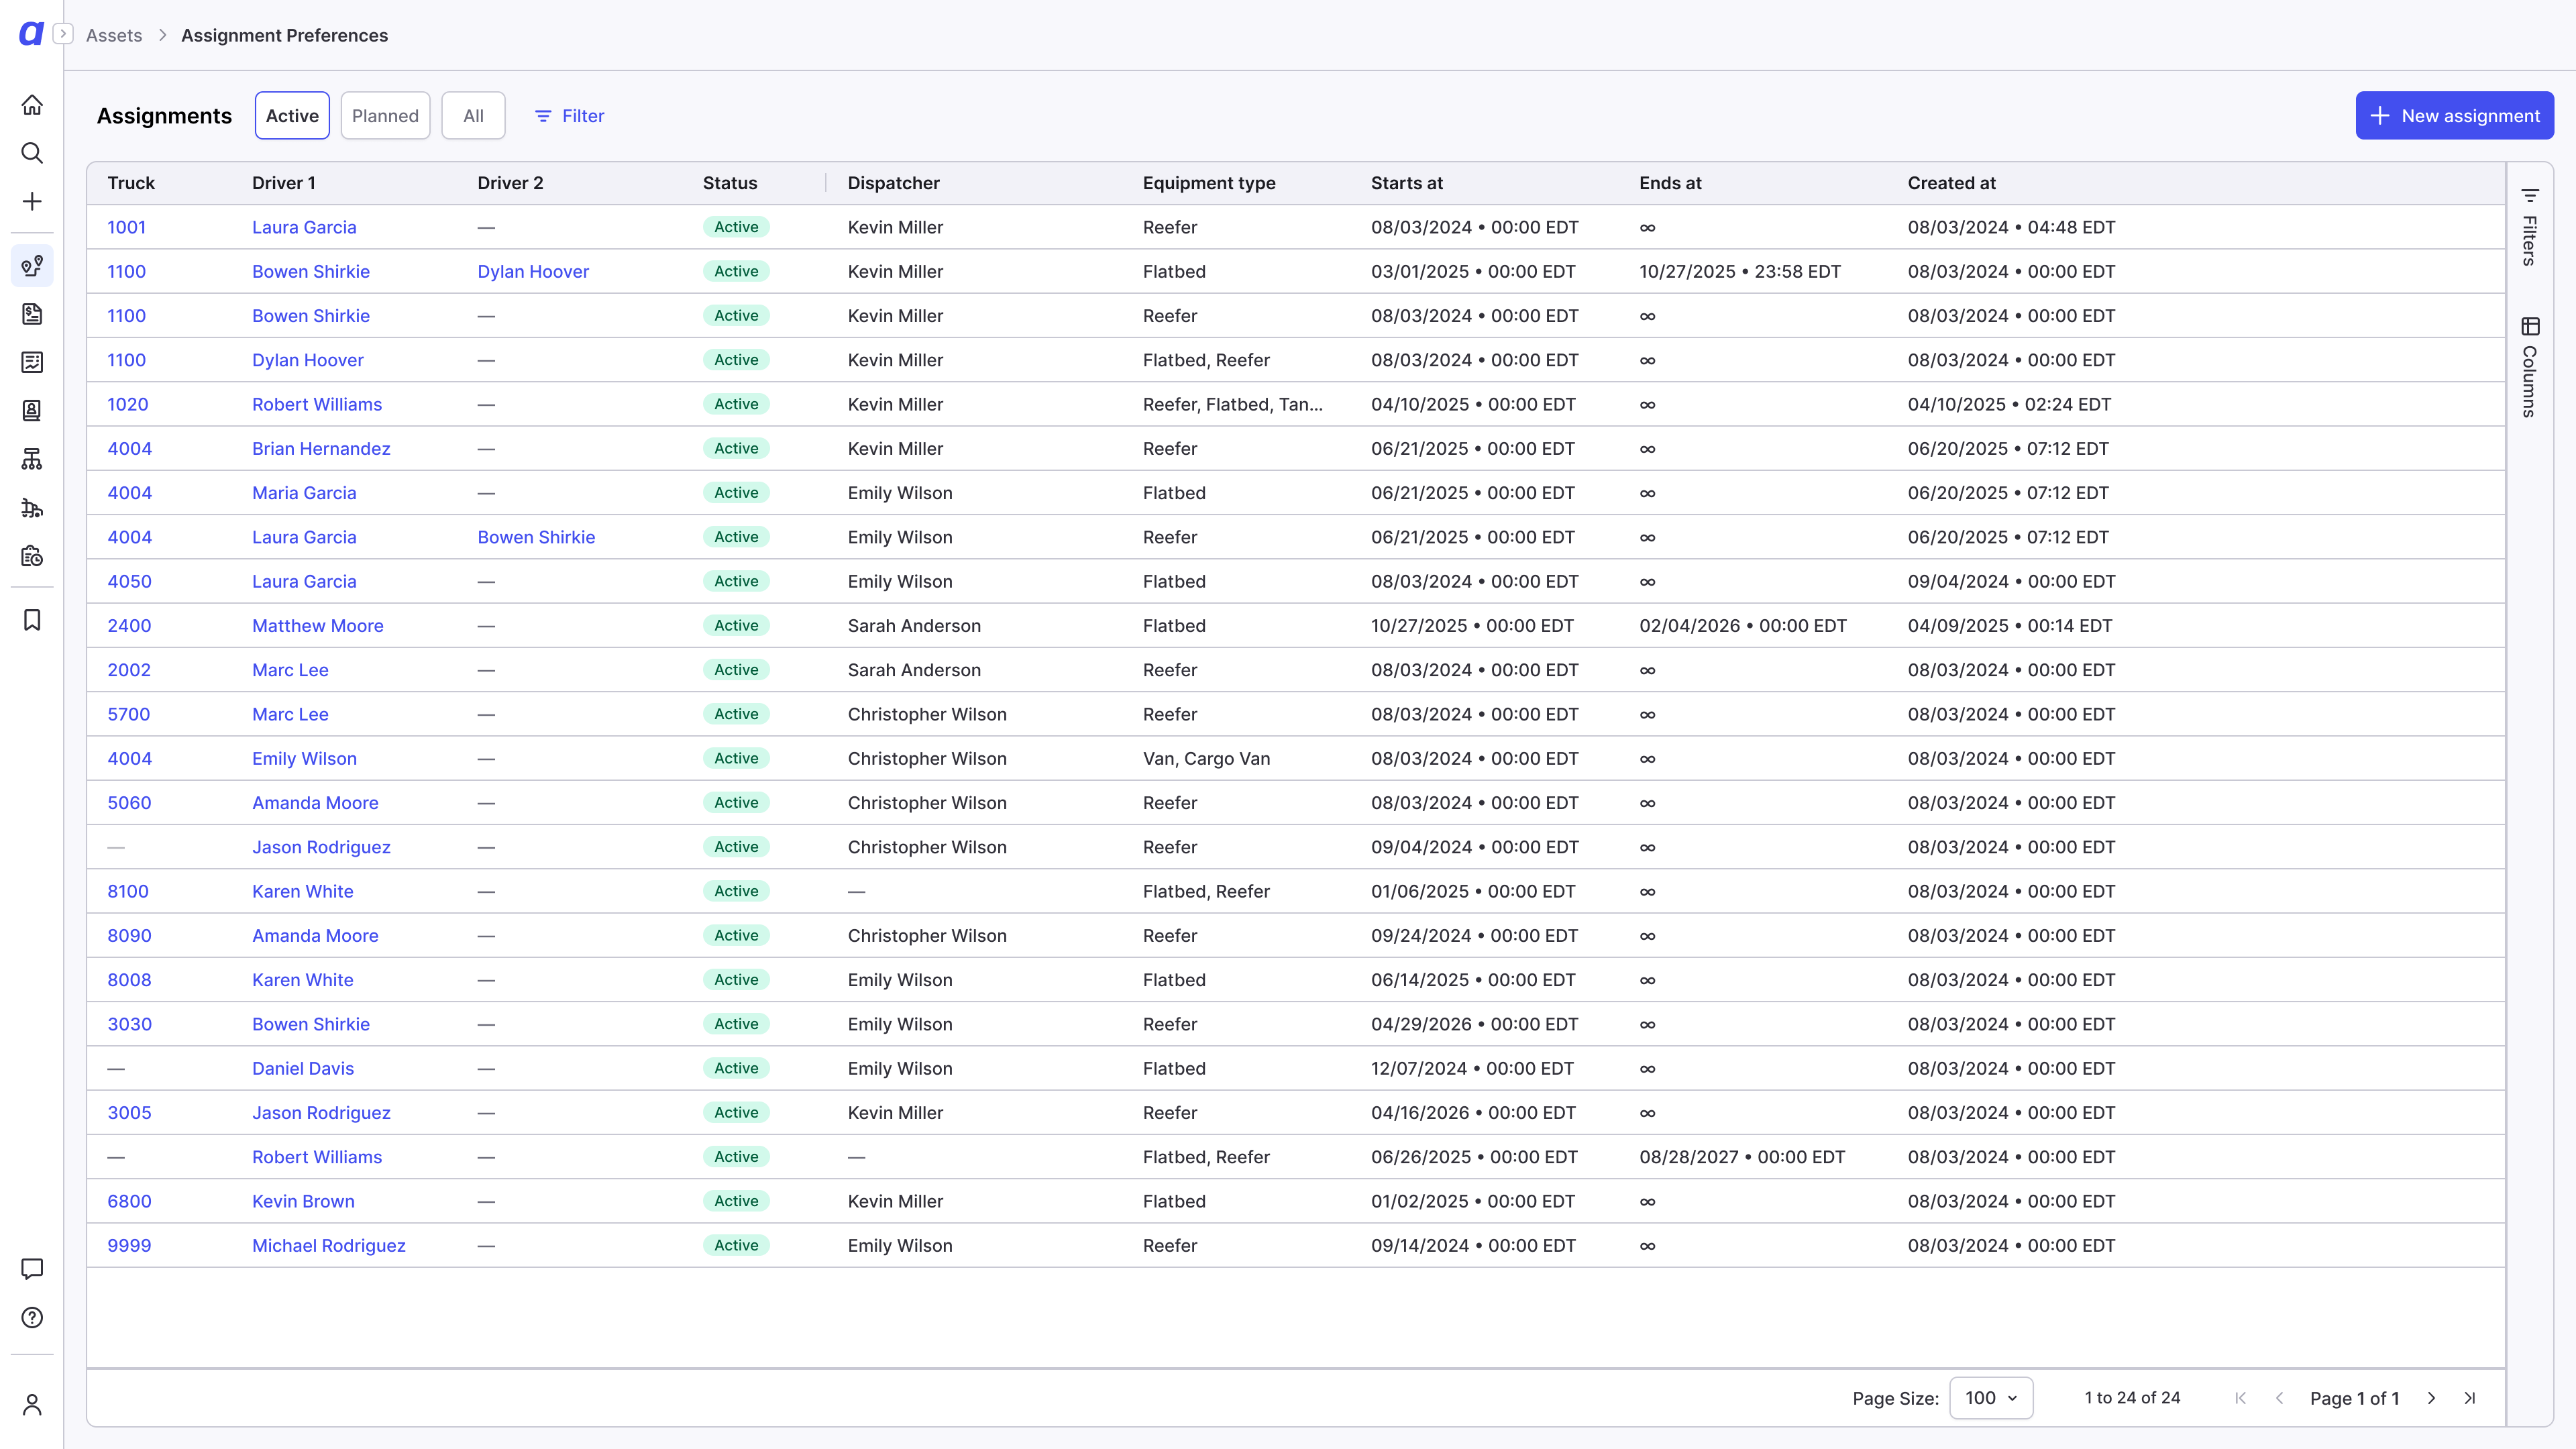The width and height of the screenshot is (2576, 1449).
Task: Open driver Brian Hernandez link
Action: coord(321,448)
